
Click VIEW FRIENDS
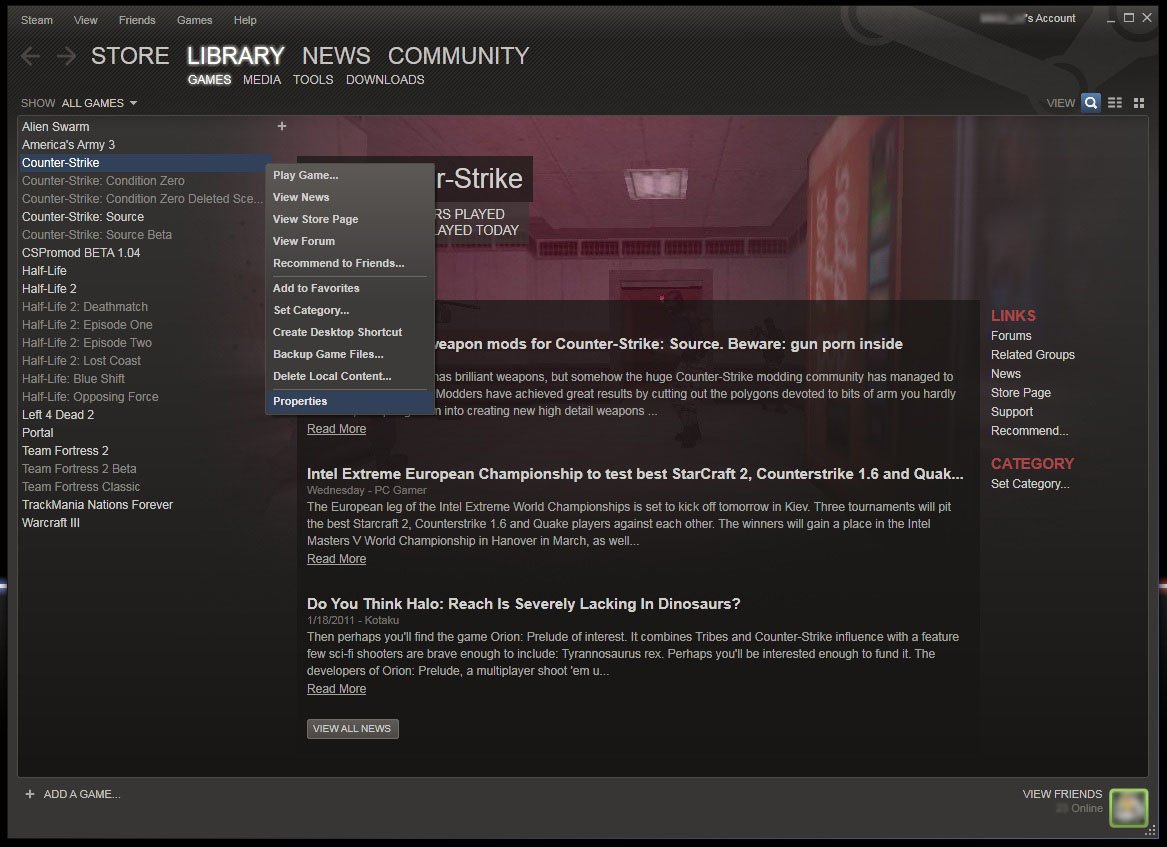[1062, 794]
